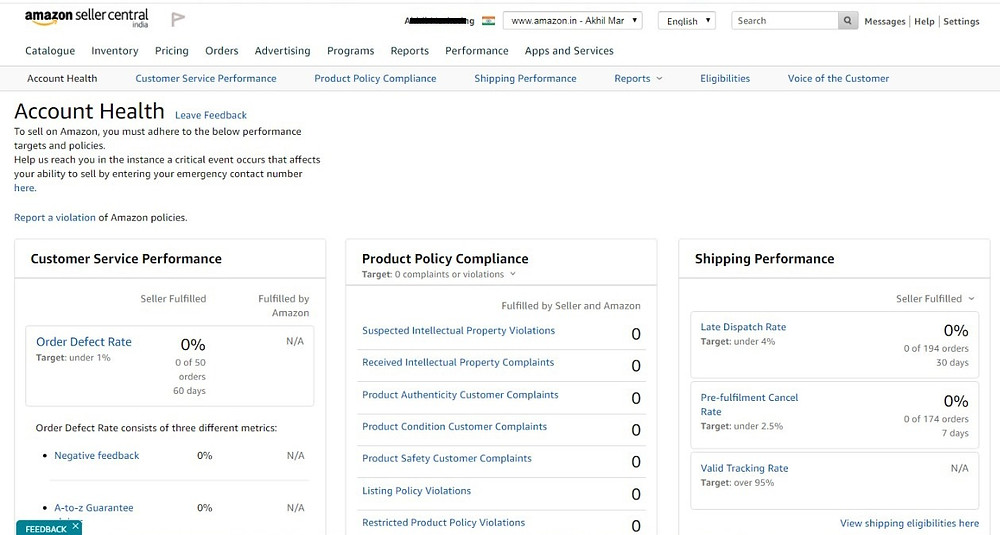Open the Pre-fulfilment Cancel Rate link
Image resolution: width=1000 pixels, height=535 pixels.
click(749, 404)
